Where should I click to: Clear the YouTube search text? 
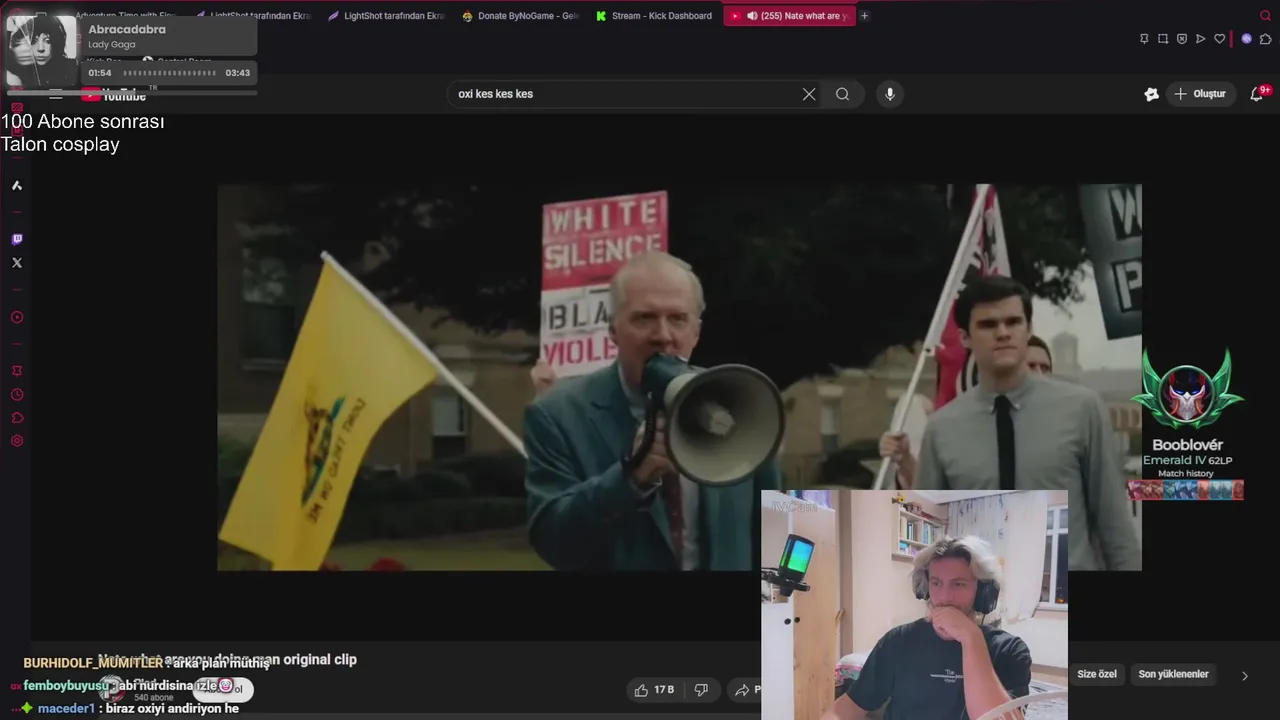click(x=809, y=94)
